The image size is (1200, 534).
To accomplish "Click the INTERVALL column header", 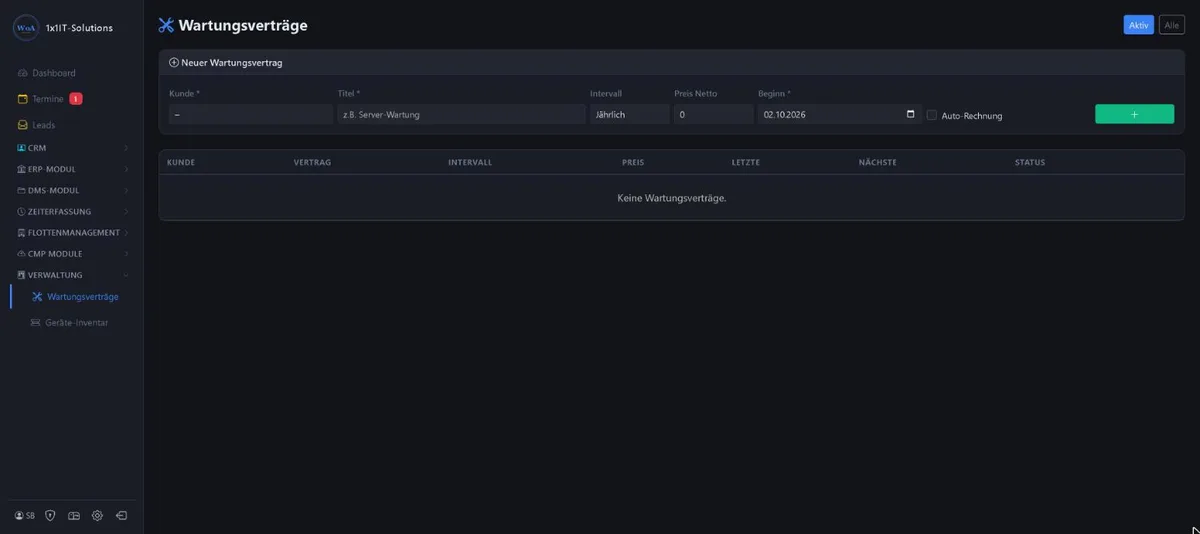I will tap(470, 162).
